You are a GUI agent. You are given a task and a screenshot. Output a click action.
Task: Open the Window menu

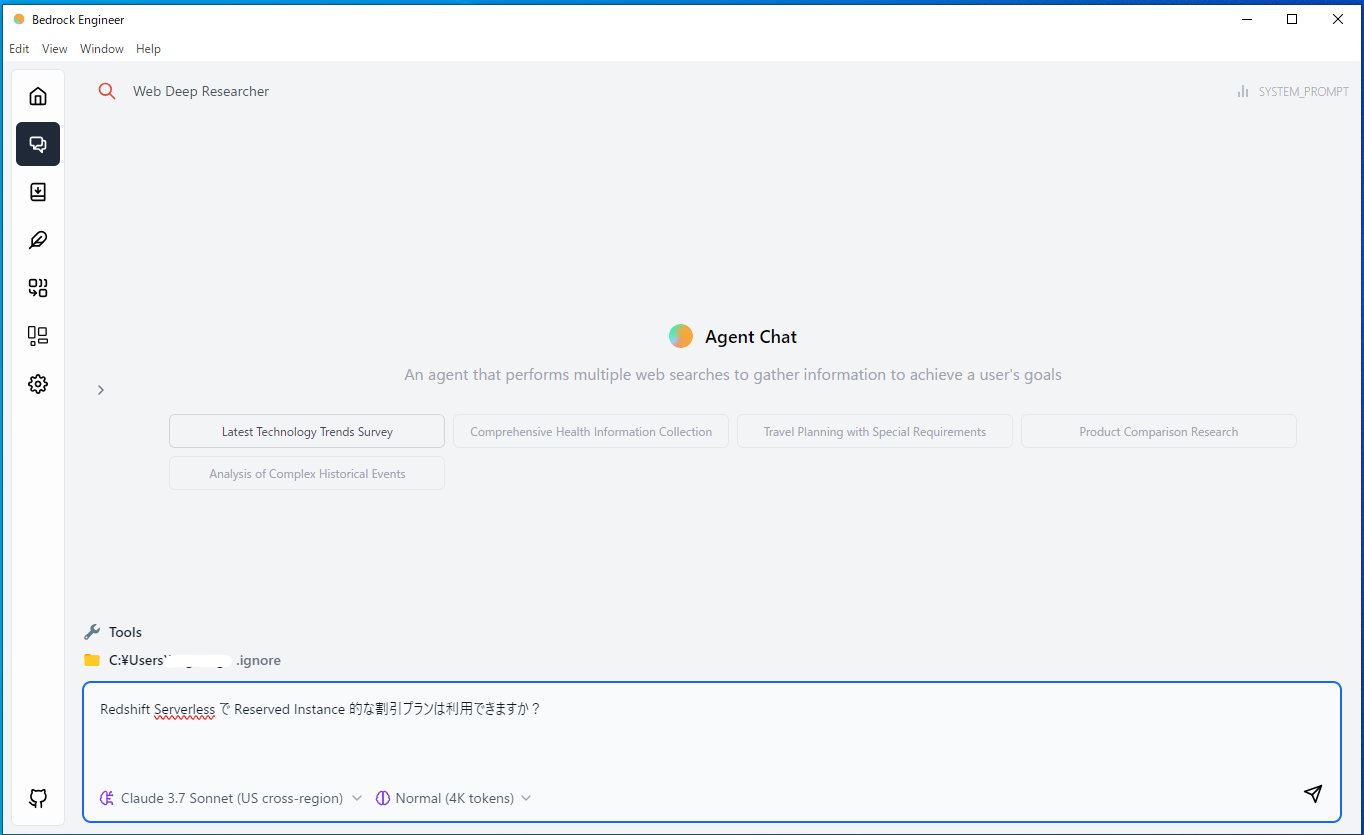[x=102, y=49]
